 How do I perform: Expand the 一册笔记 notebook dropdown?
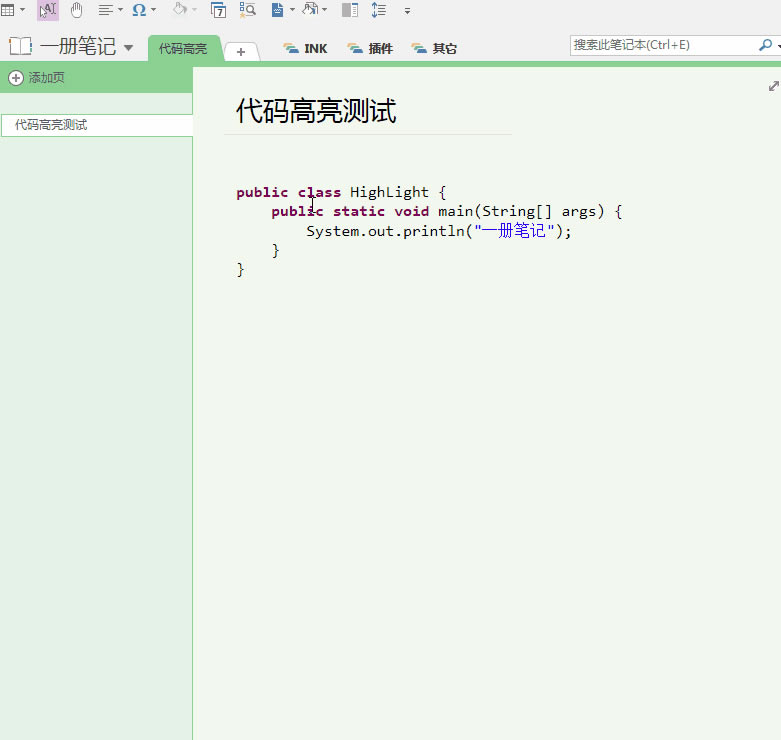(128, 48)
